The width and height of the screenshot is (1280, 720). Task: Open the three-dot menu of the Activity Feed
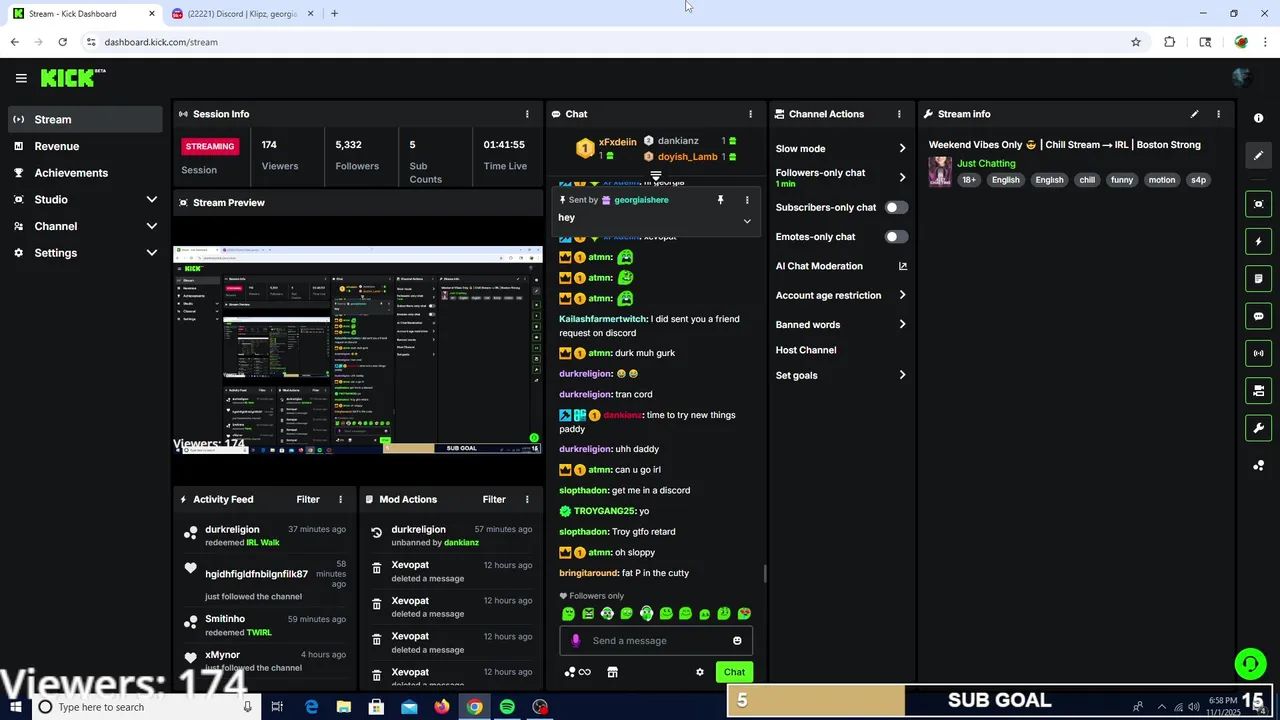click(x=340, y=499)
